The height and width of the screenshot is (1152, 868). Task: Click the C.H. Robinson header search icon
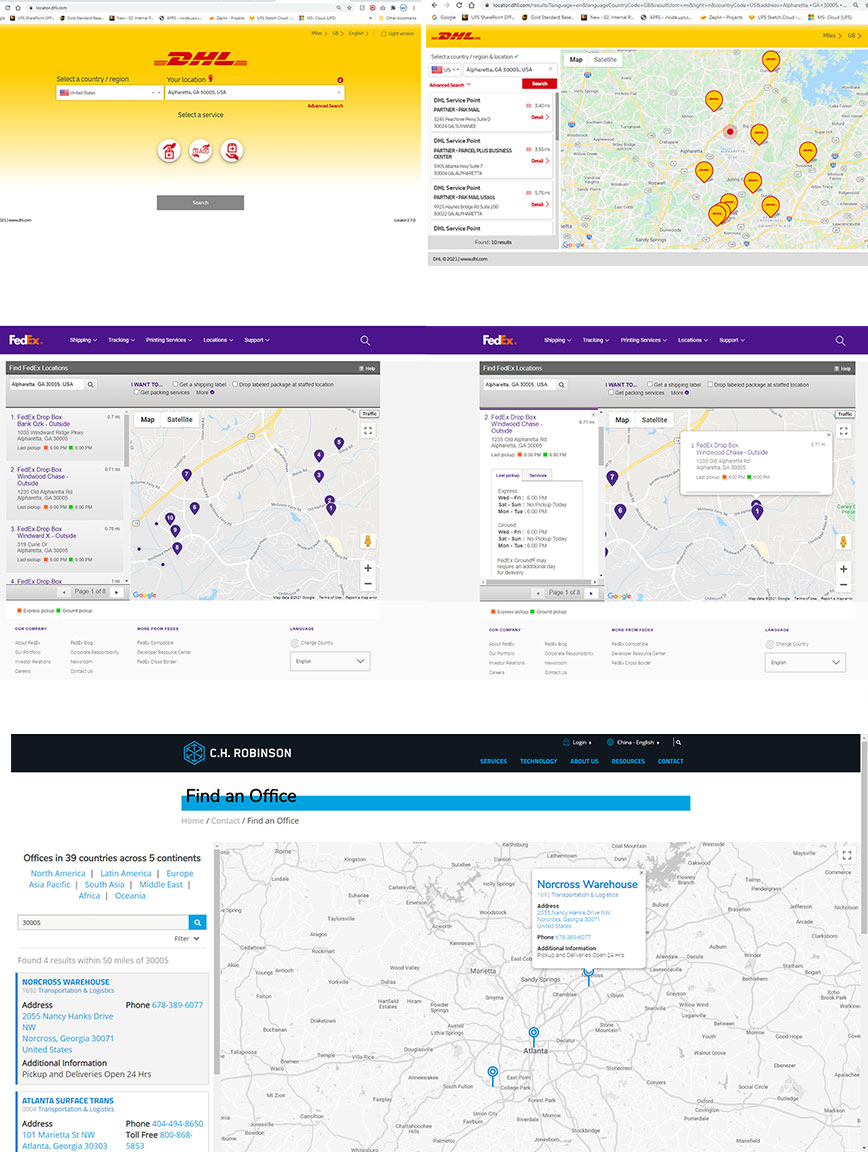click(x=678, y=742)
